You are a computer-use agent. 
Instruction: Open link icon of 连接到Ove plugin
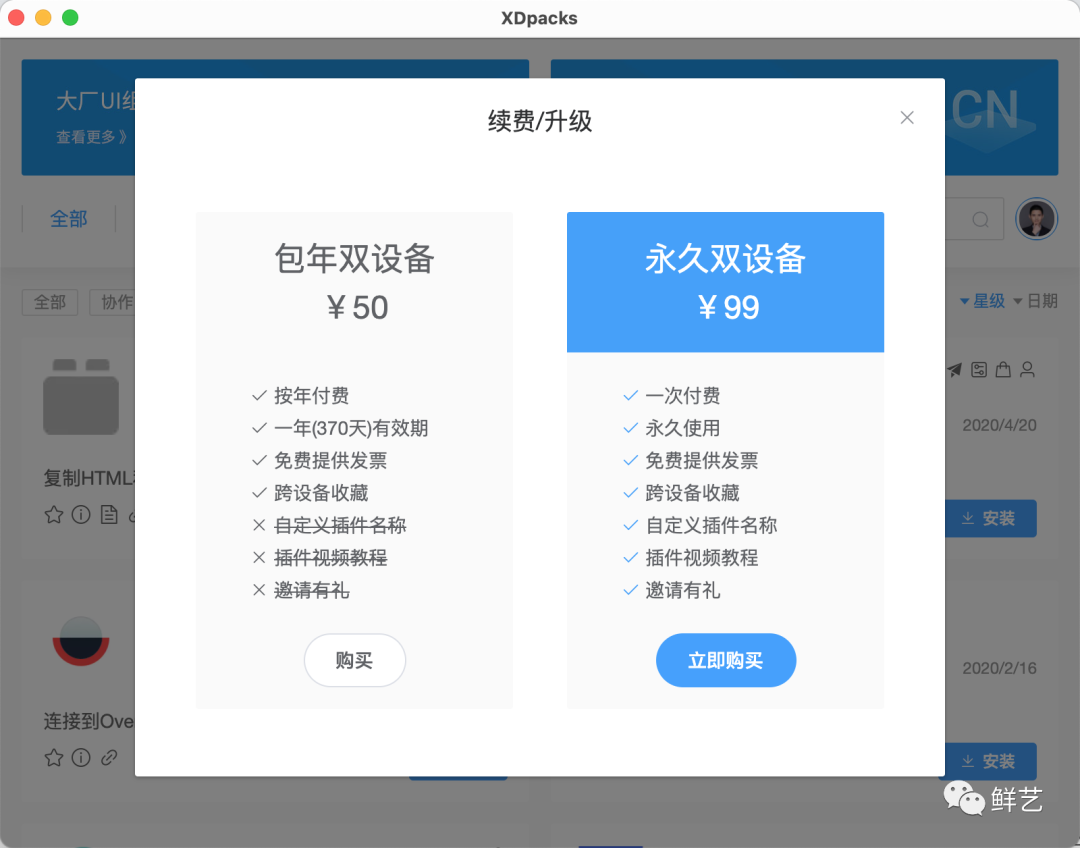coord(109,758)
